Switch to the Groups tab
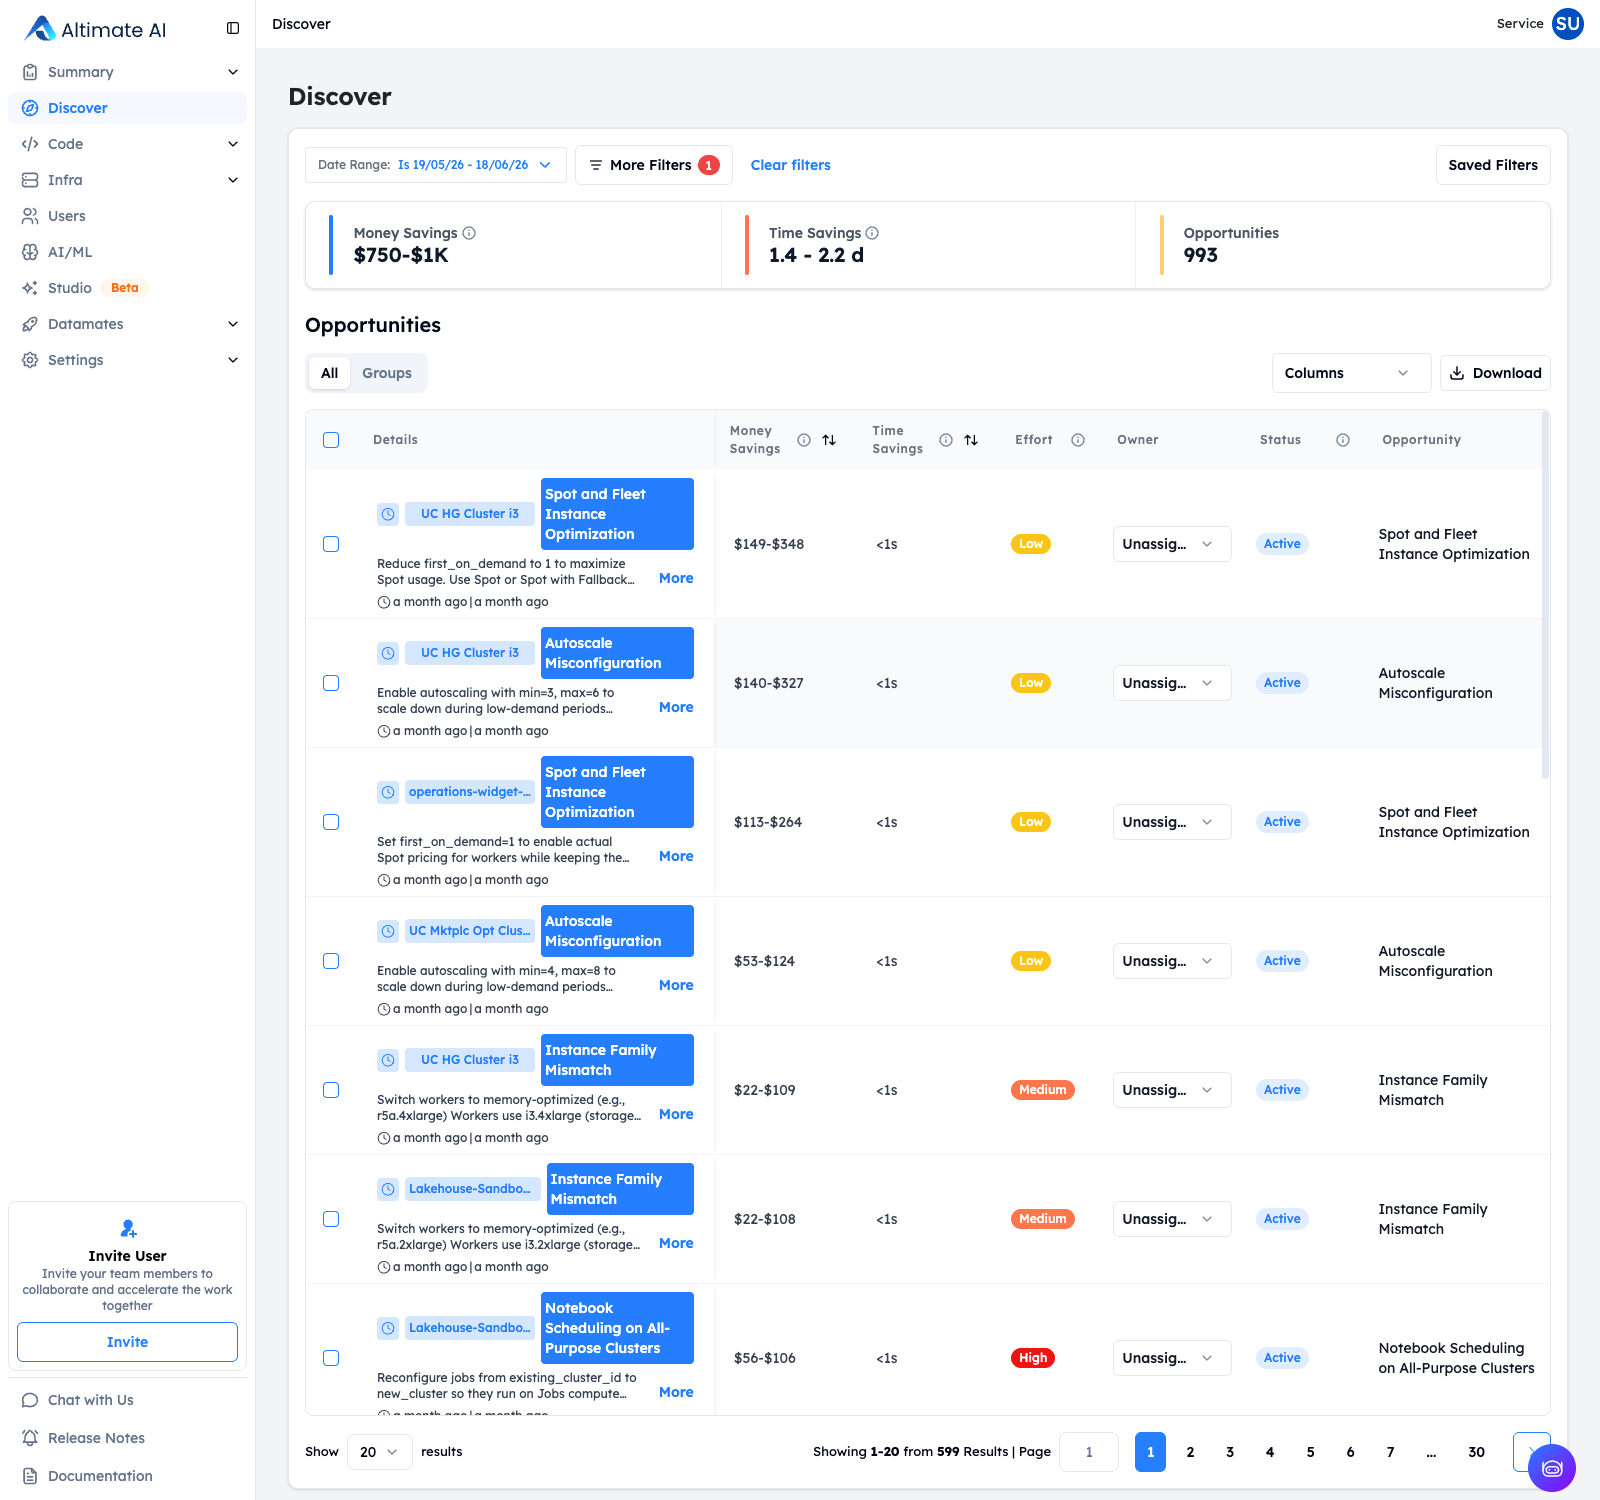The width and height of the screenshot is (1600, 1500). (387, 373)
